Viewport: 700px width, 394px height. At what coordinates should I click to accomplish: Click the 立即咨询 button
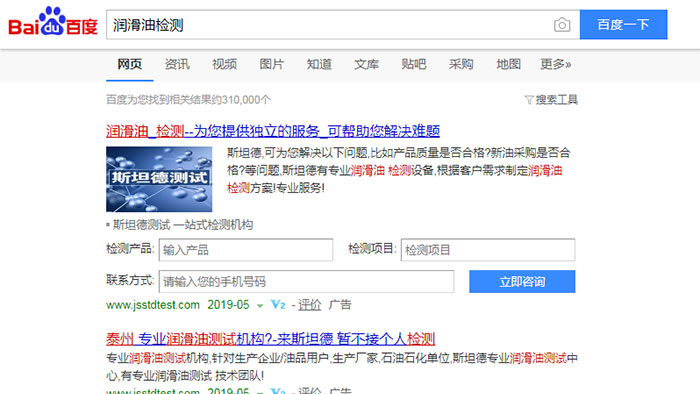point(522,282)
